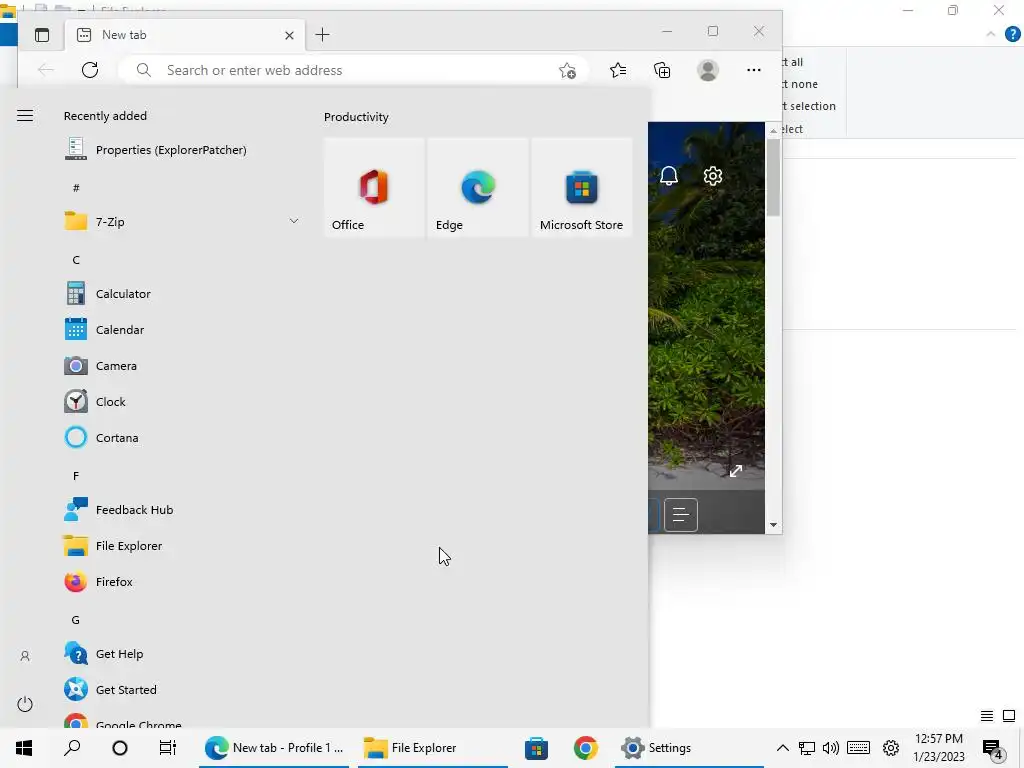Expand the 7-Zip folder chevron
This screenshot has width=1024, height=768.
(x=294, y=221)
